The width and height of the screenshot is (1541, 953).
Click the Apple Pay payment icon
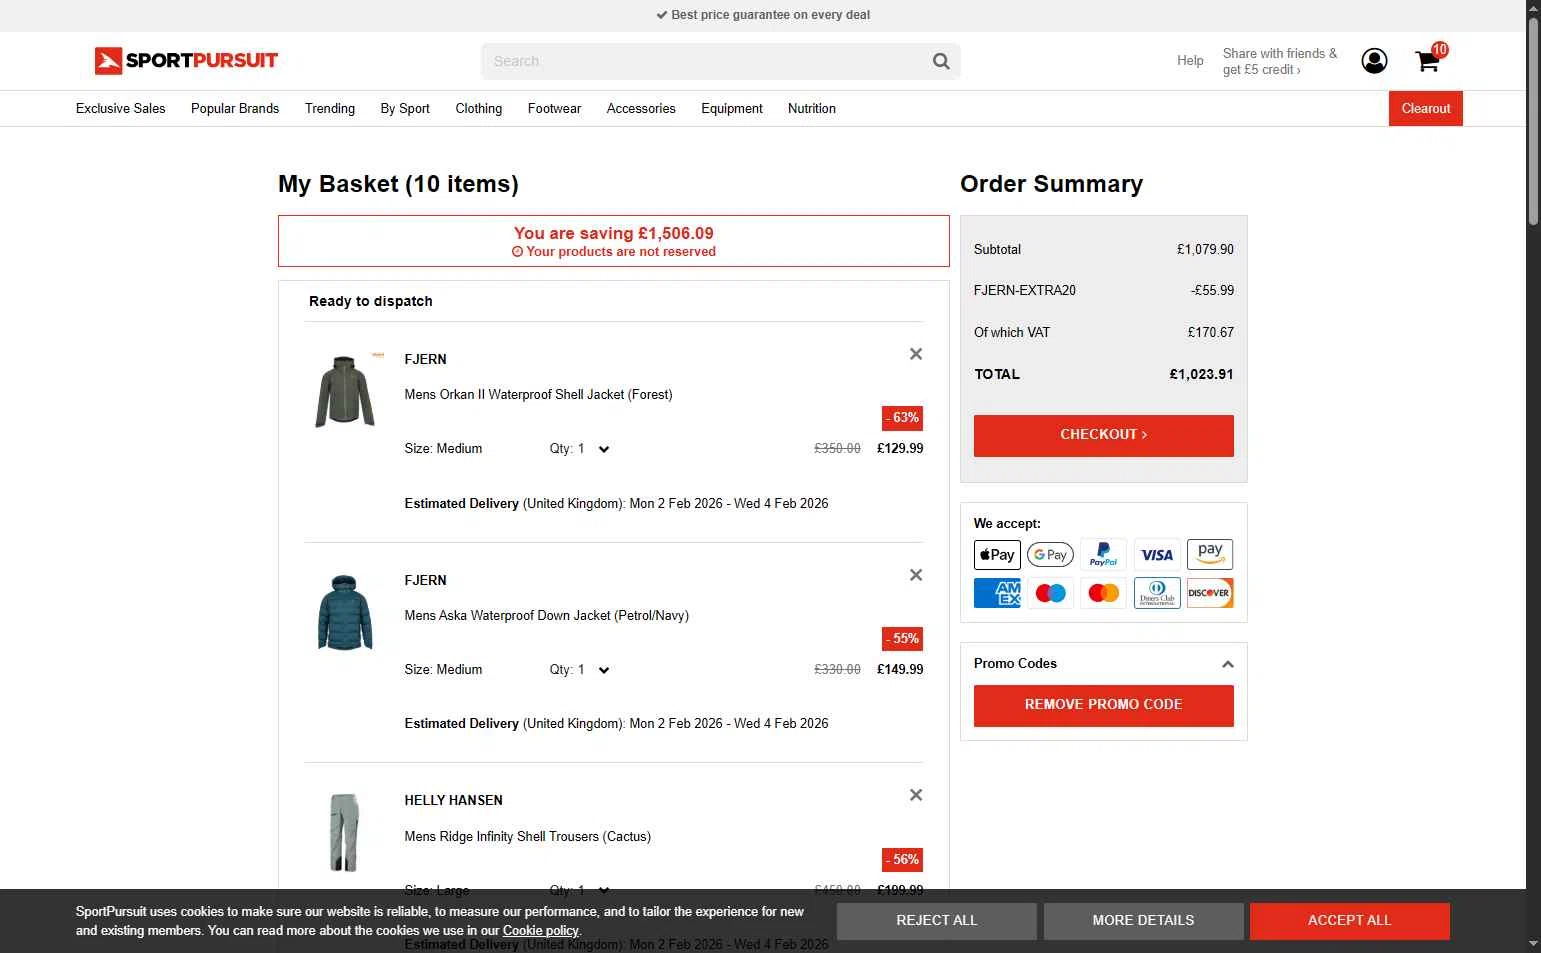point(997,555)
